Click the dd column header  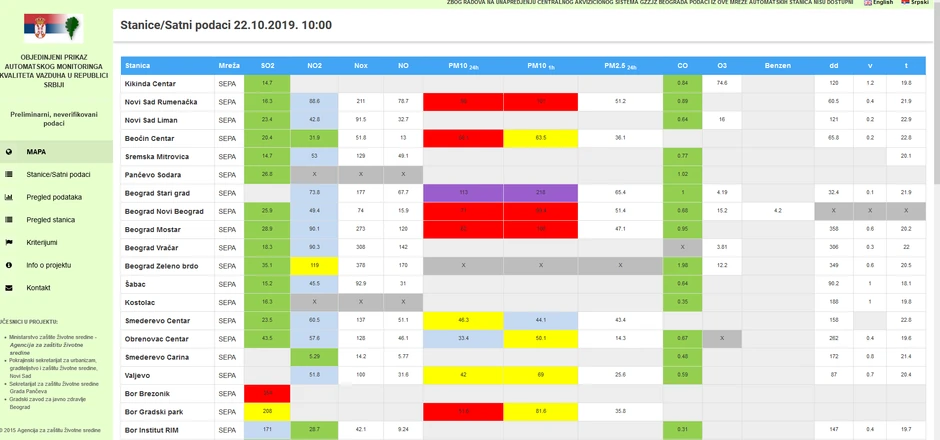834,65
